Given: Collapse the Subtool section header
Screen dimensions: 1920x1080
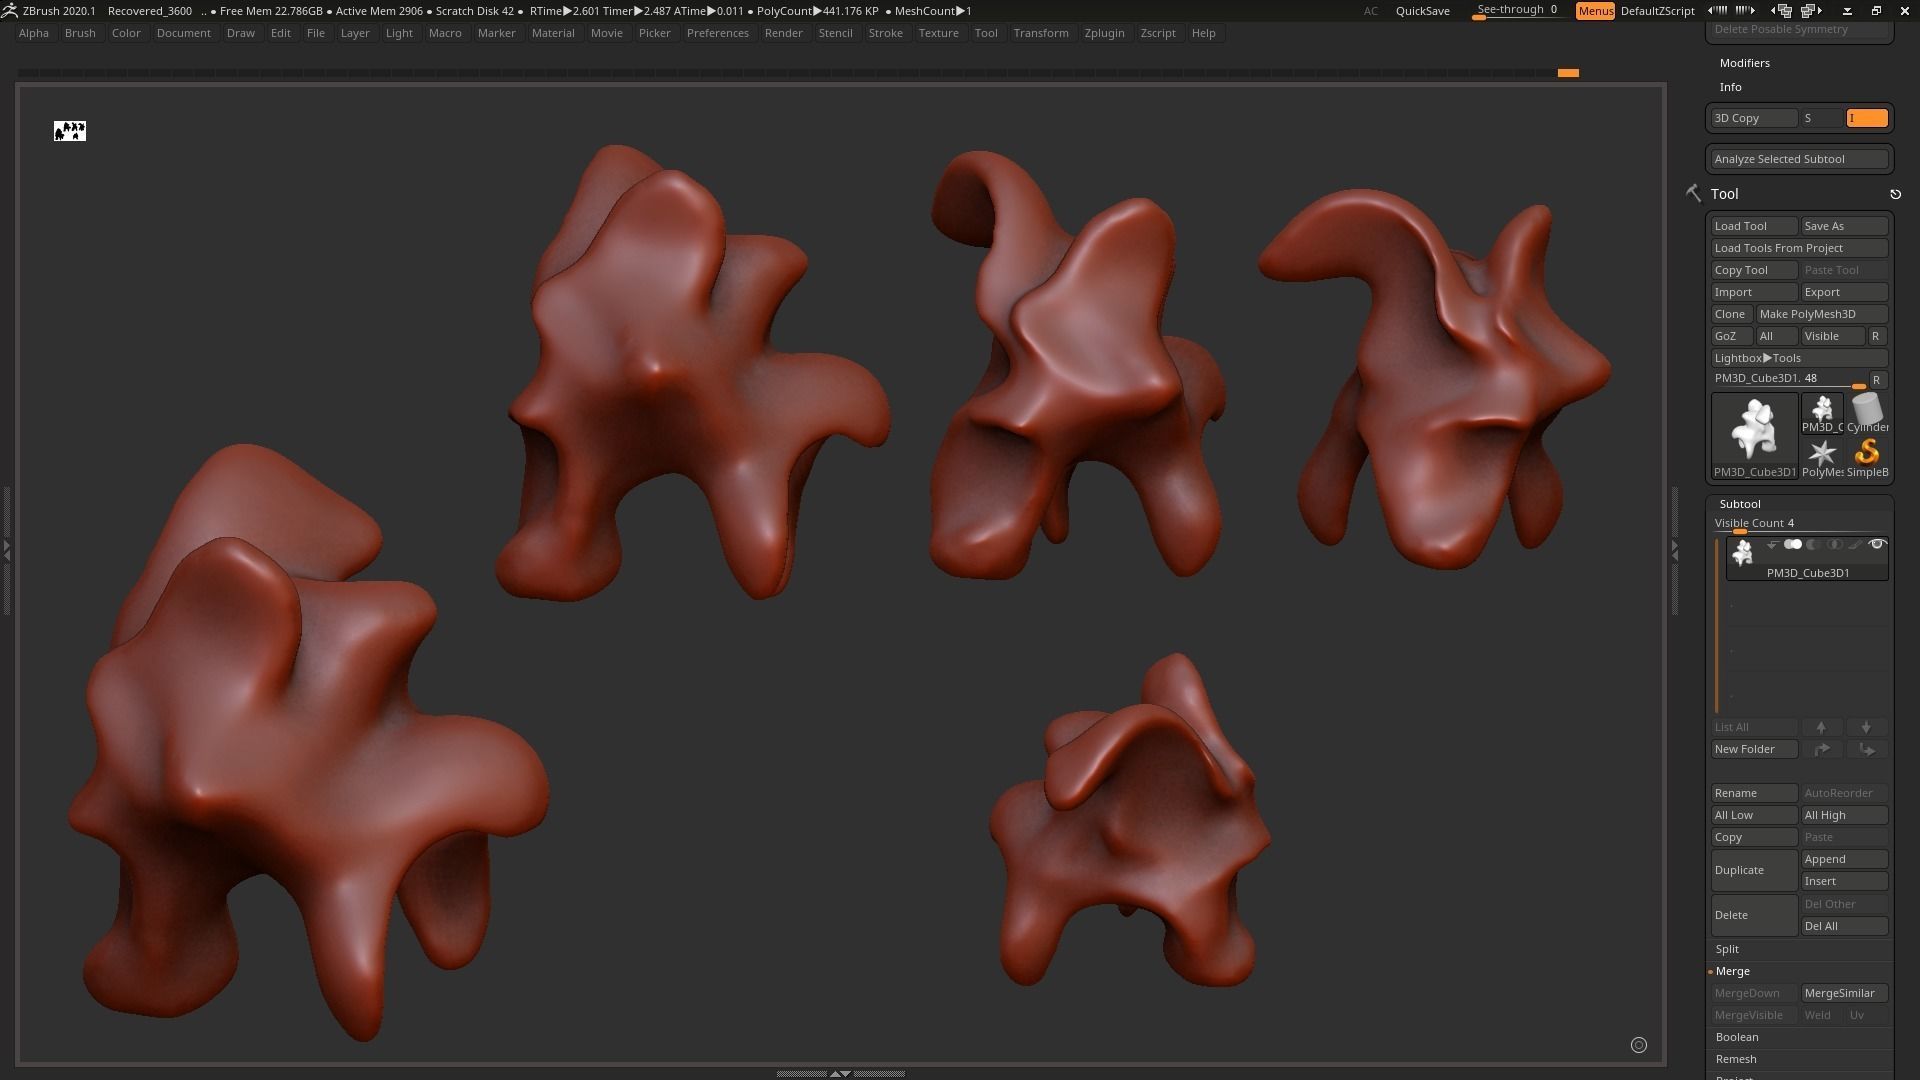Looking at the screenshot, I should tap(1740, 504).
